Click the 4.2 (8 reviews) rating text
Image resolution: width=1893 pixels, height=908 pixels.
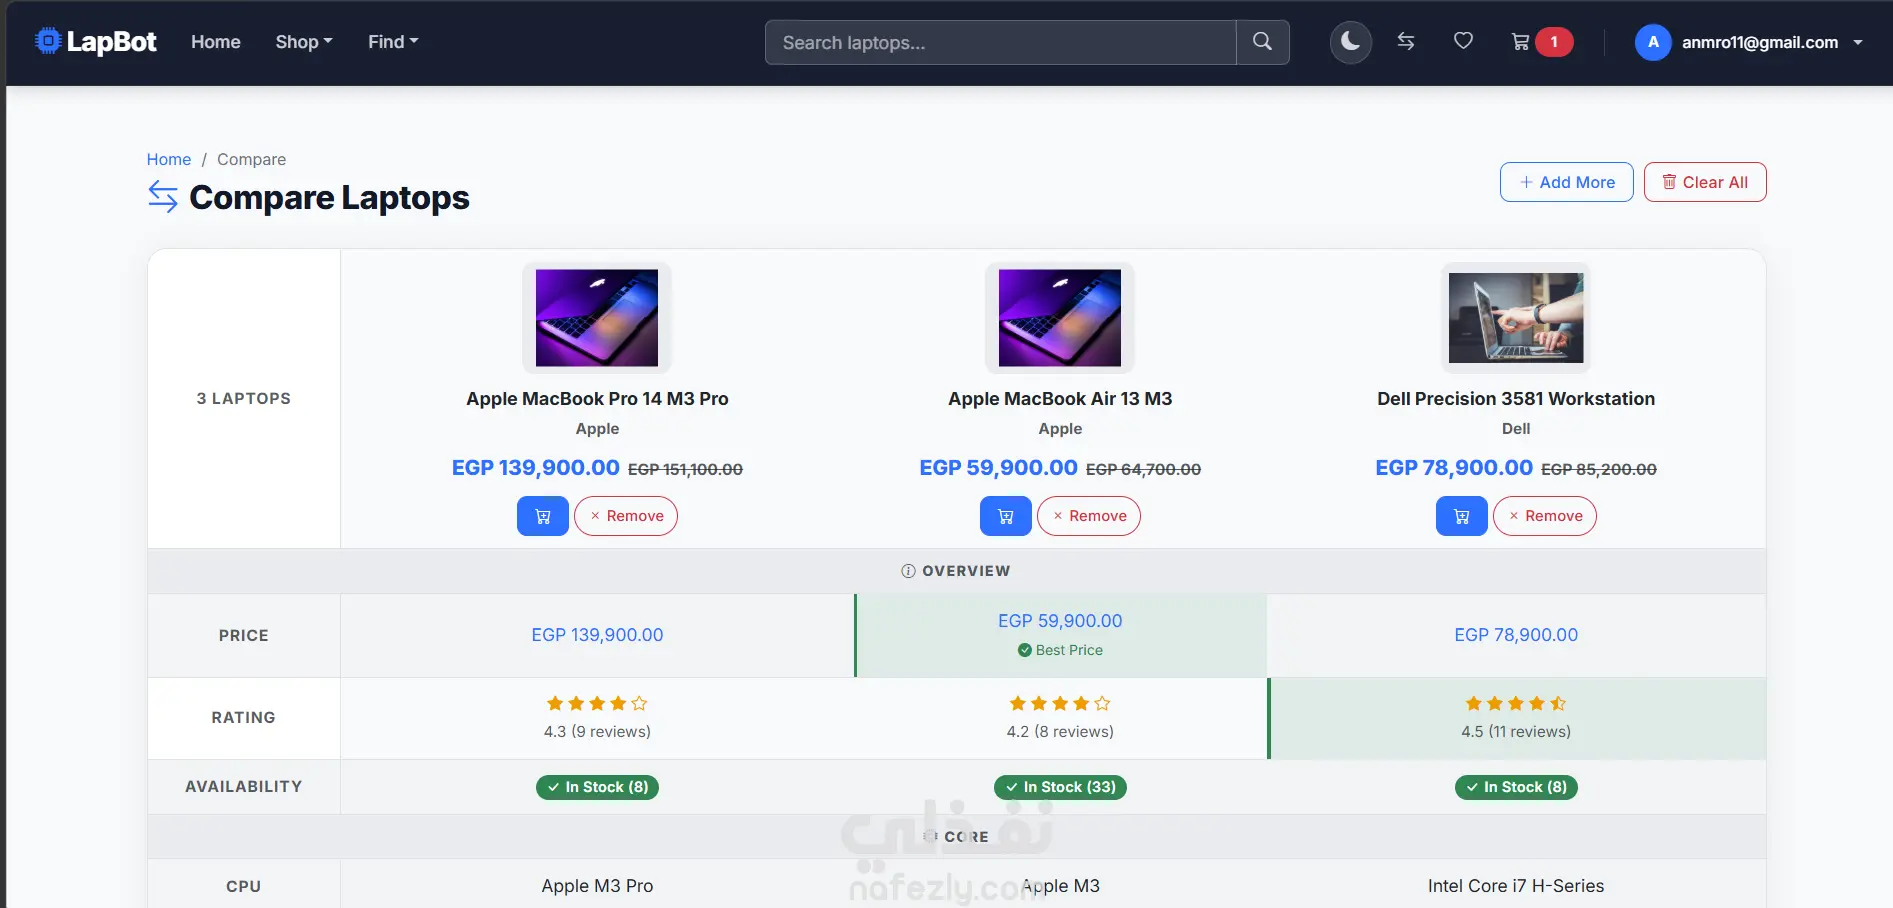coord(1060,732)
